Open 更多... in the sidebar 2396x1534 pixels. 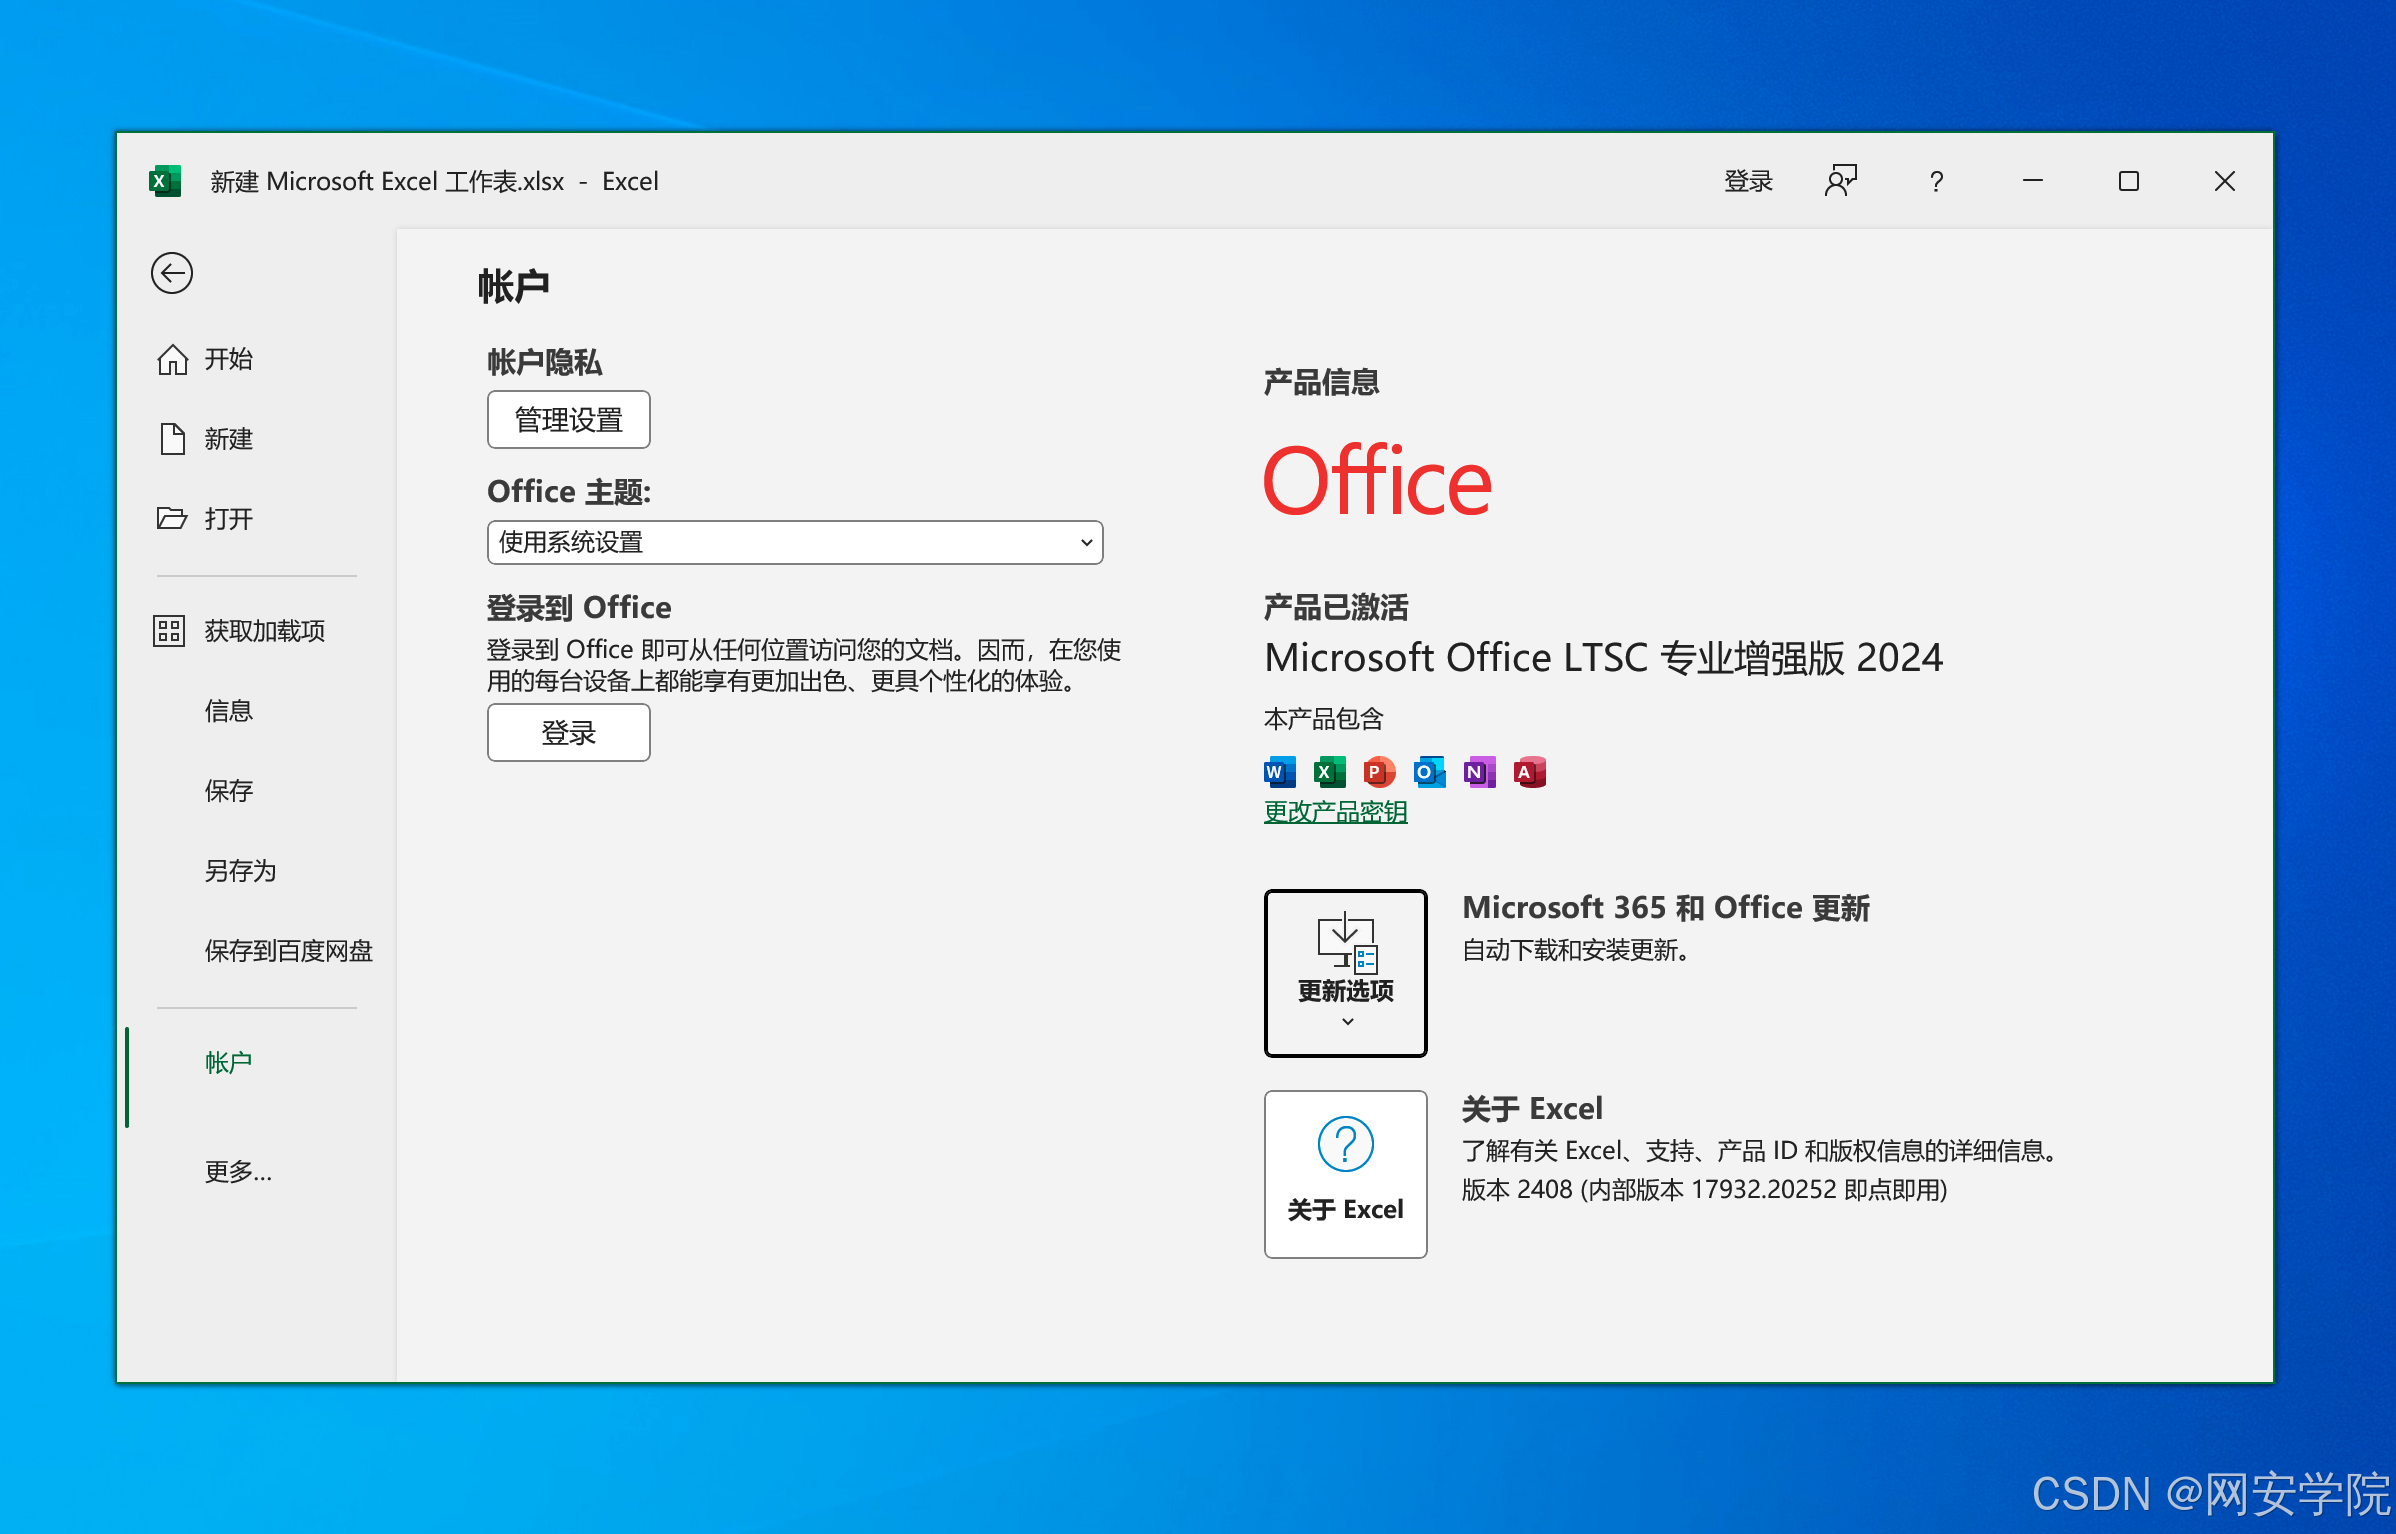(x=238, y=1171)
